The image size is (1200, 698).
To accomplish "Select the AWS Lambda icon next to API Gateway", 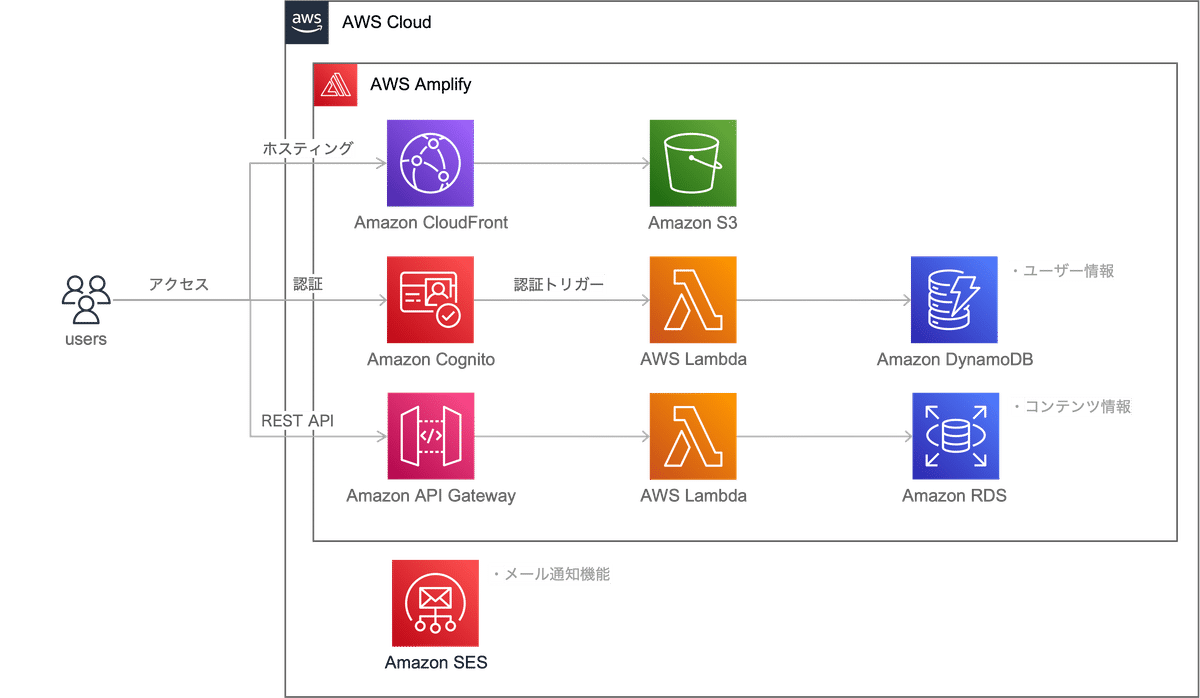I will point(692,436).
